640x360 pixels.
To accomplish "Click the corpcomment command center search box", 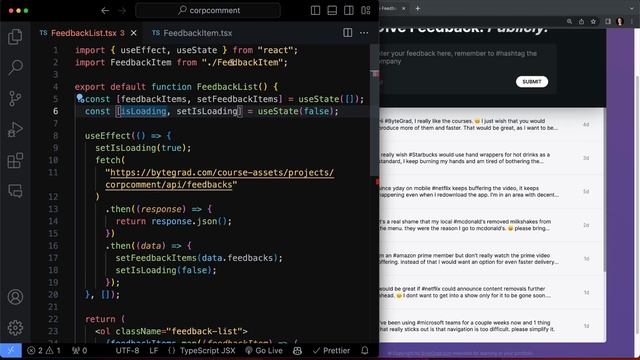I will 208,11.
